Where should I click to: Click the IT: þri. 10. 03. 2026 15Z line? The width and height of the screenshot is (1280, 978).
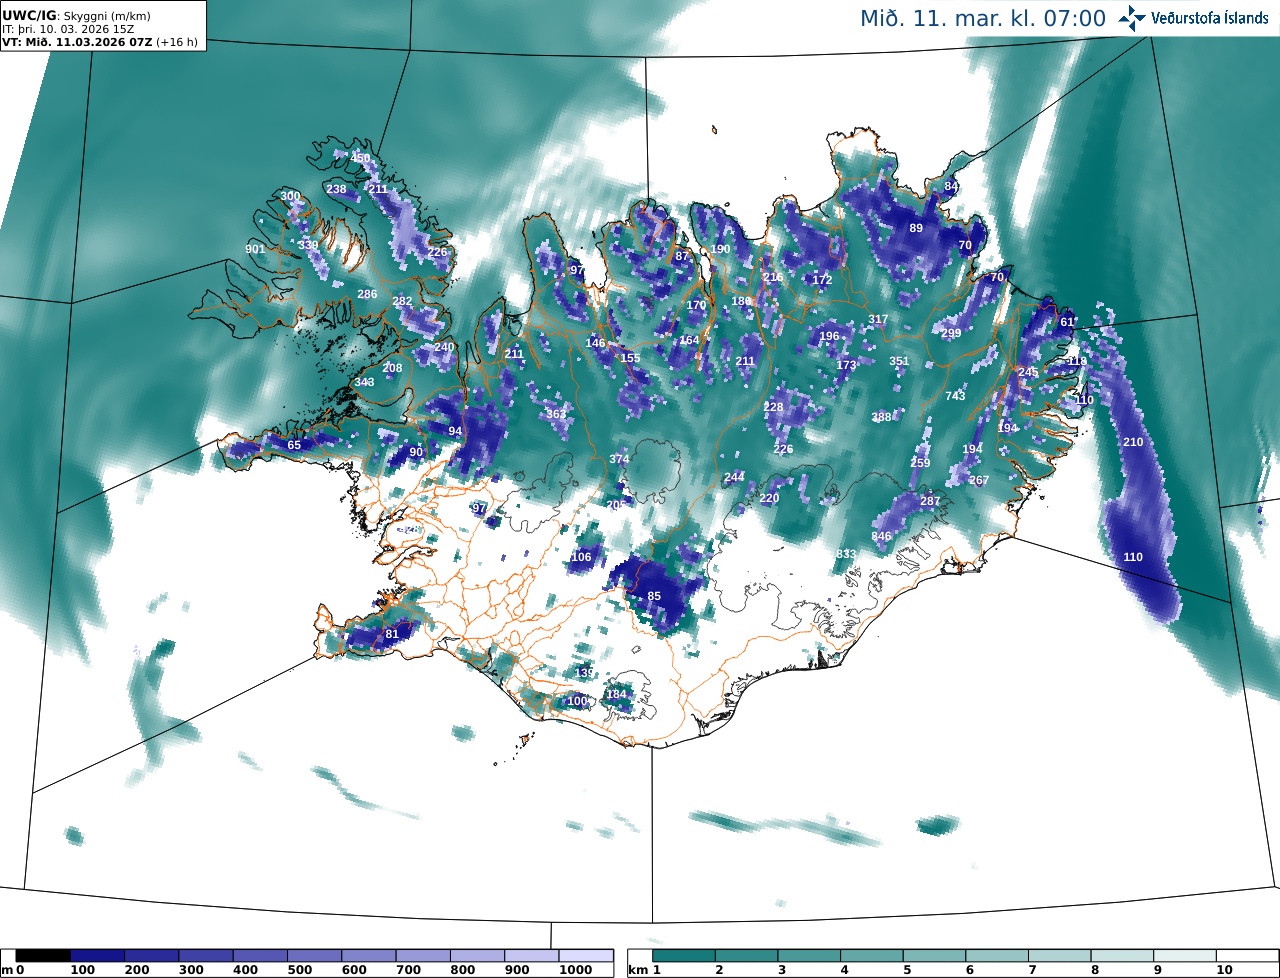point(68,29)
